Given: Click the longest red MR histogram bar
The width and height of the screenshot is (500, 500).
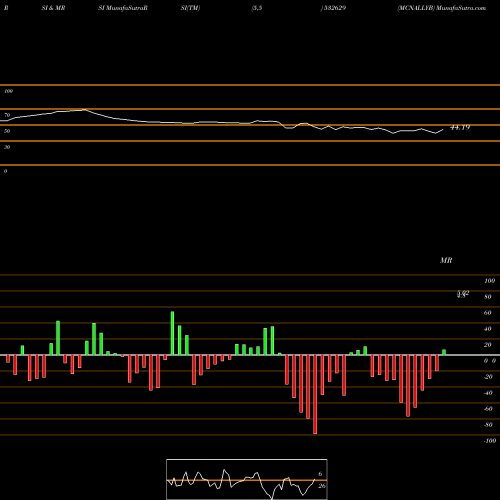Looking at the screenshot, I should (315, 394).
